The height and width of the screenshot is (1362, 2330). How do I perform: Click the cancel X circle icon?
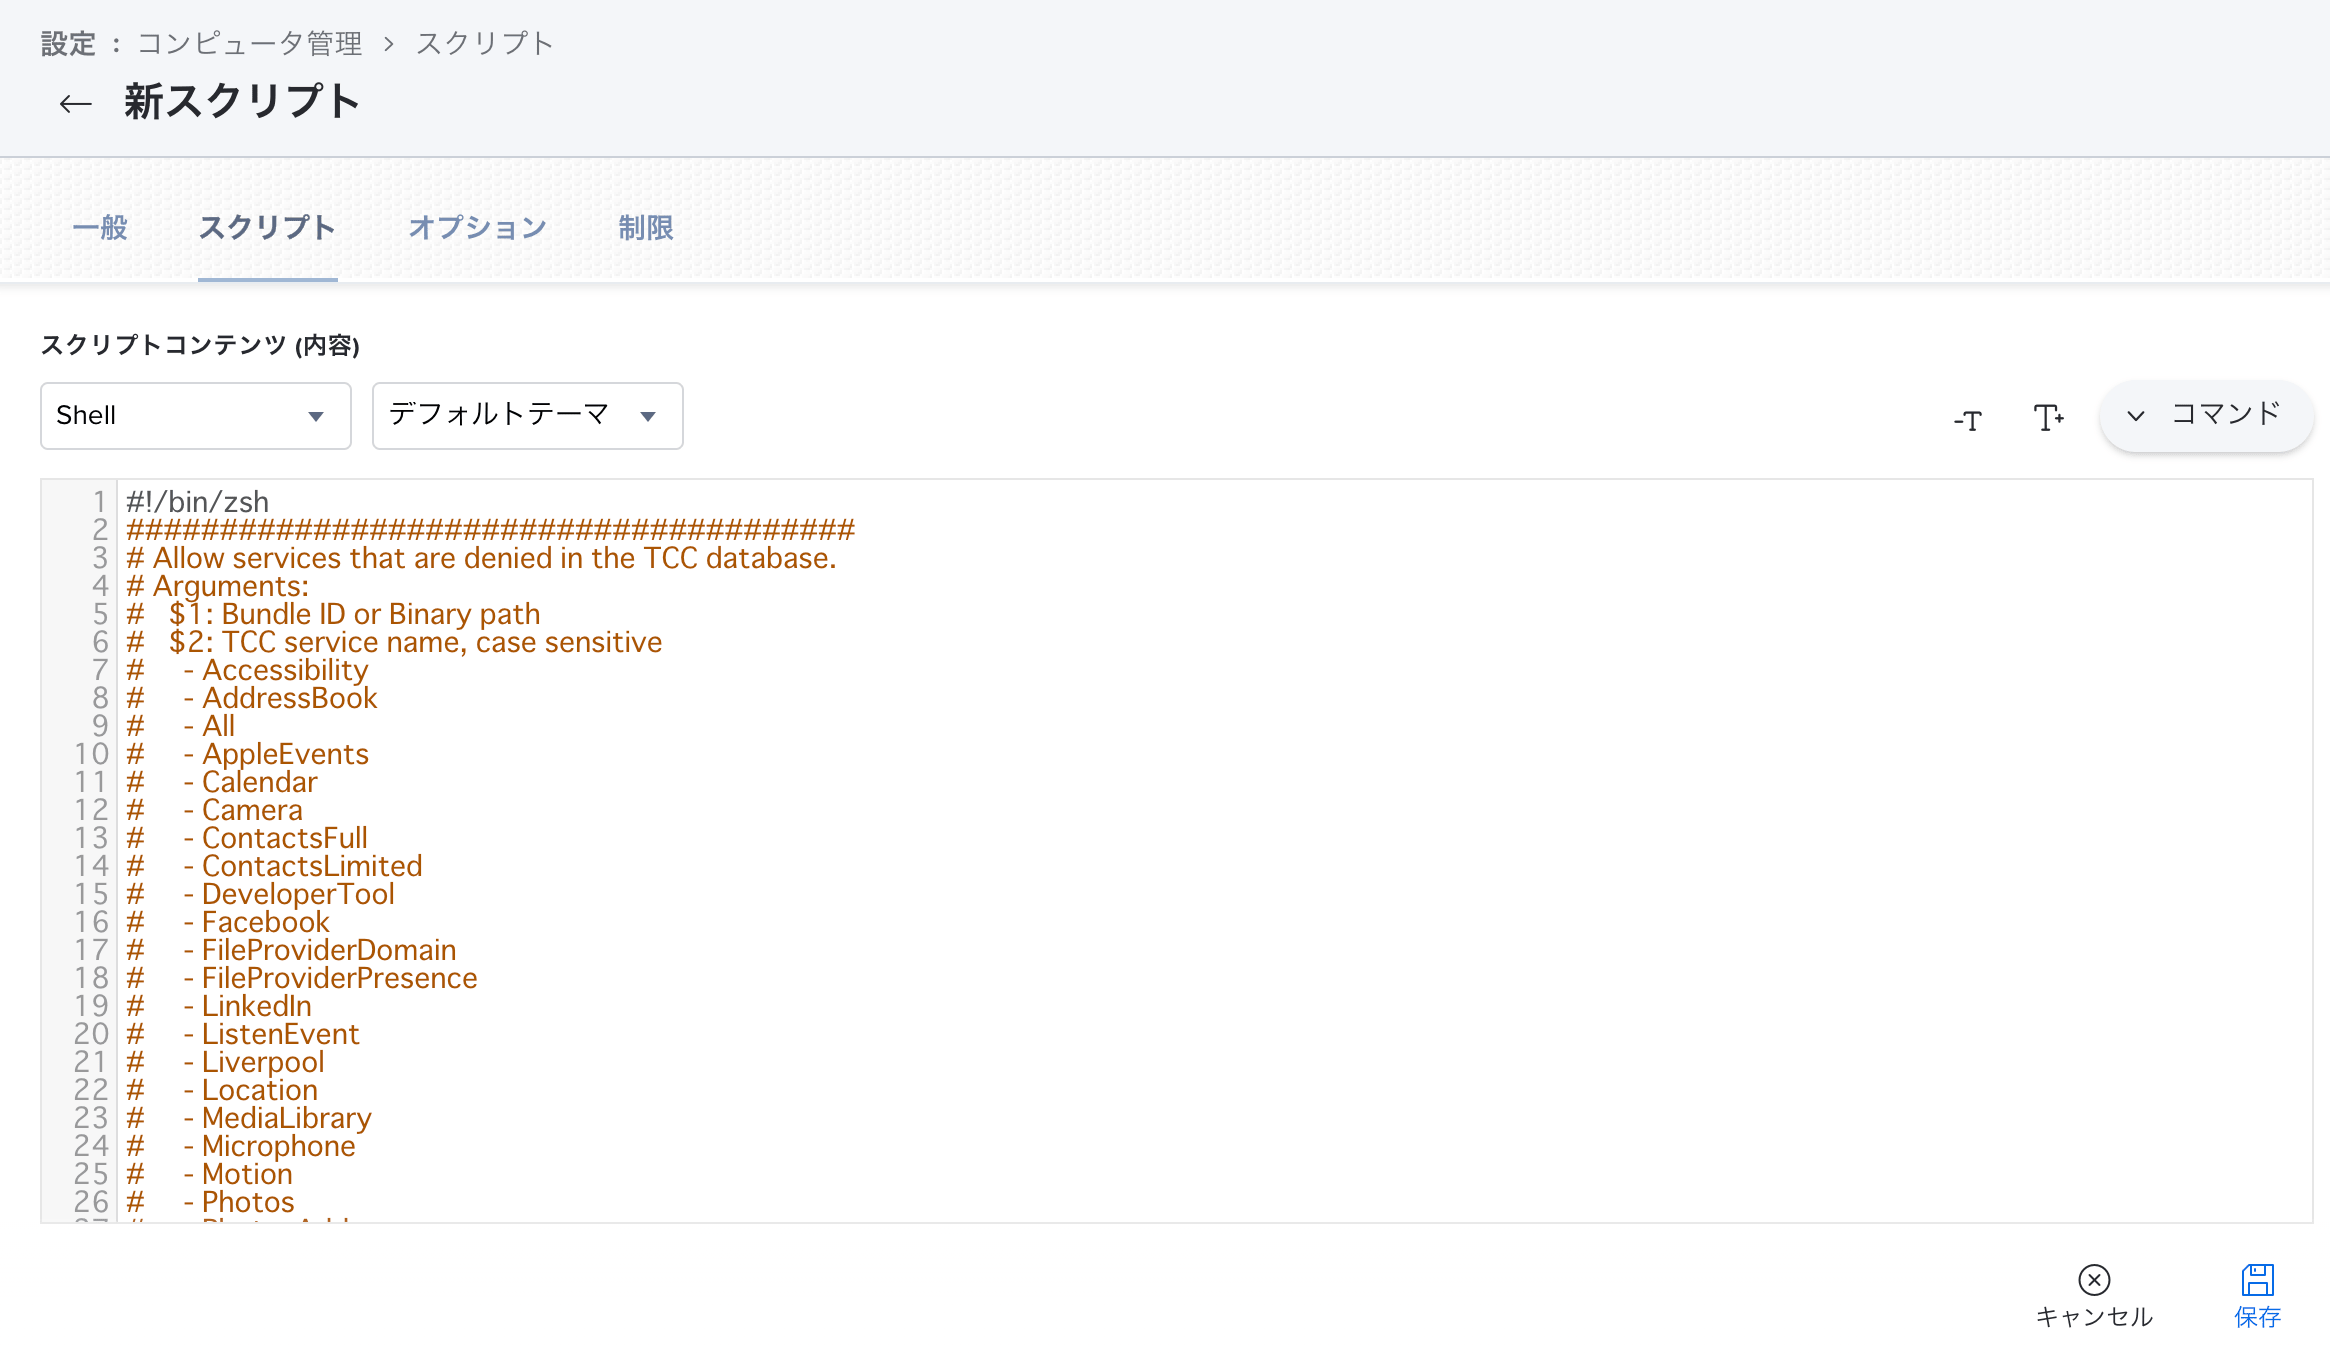pos(2094,1279)
